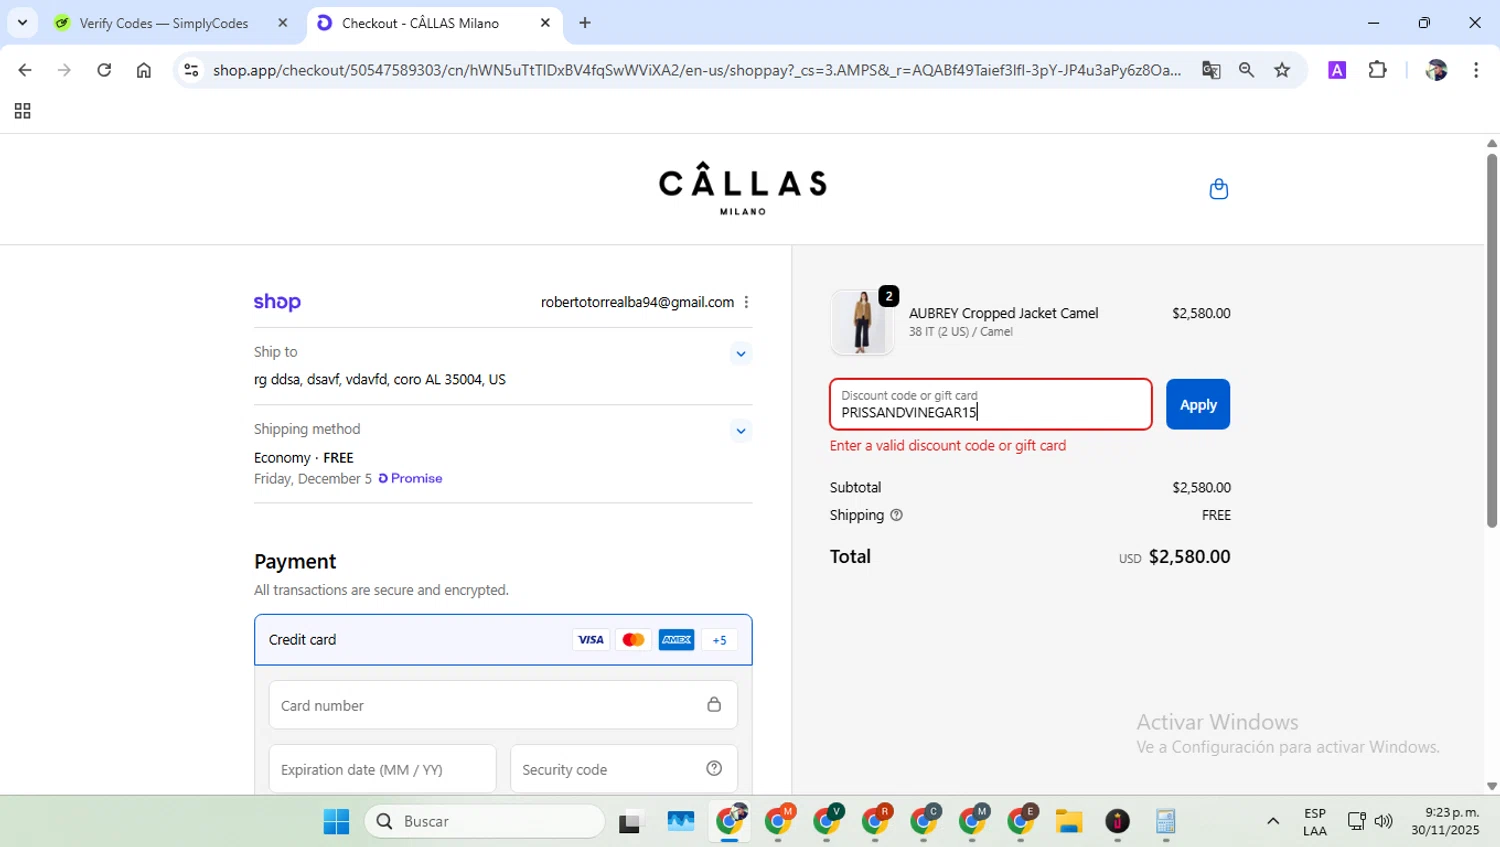Focus the Card number field
Screen dimensions: 1500x847
(x=503, y=705)
